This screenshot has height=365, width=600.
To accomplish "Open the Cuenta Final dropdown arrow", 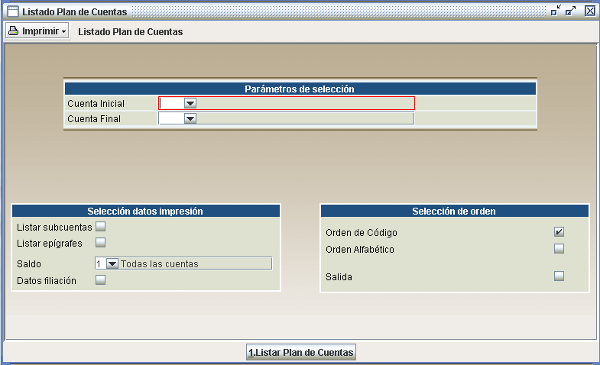I will (190, 119).
